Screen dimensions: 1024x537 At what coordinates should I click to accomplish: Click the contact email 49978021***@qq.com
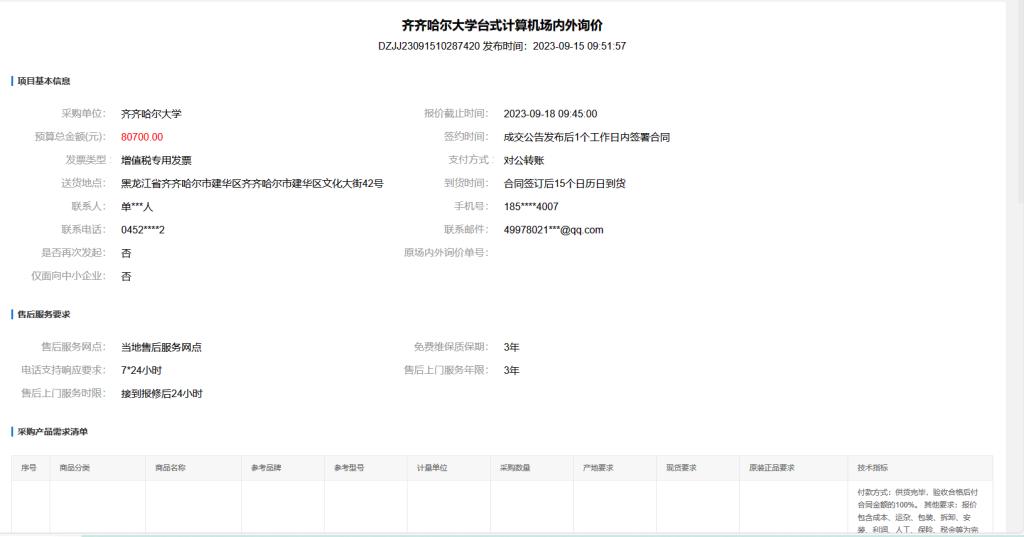[553, 230]
